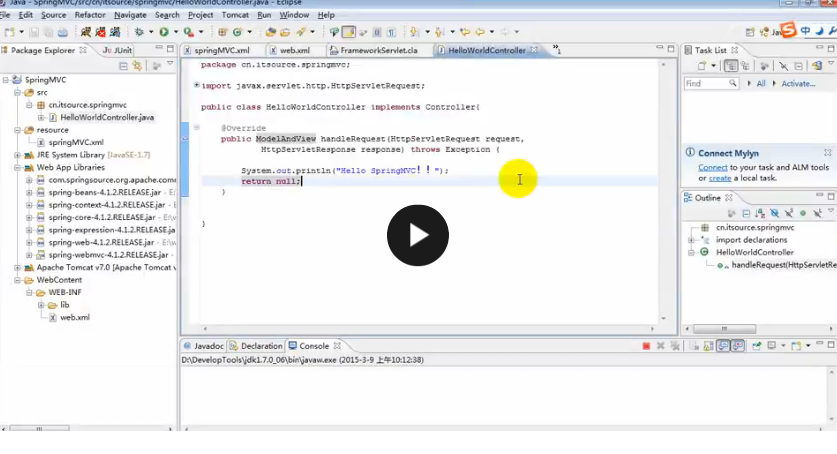Click the Debug bug toolbar icon

click(x=139, y=32)
